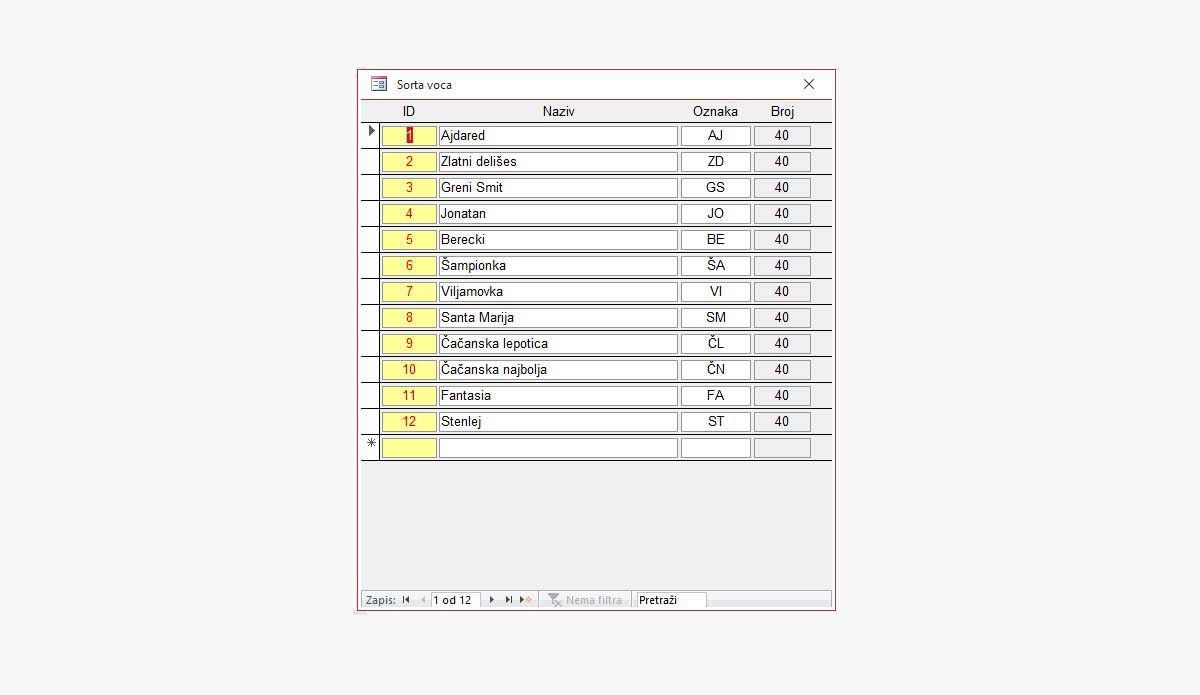The height and width of the screenshot is (695, 1200).
Task: Click the Oznaka field containing ŠA
Action: click(x=715, y=265)
